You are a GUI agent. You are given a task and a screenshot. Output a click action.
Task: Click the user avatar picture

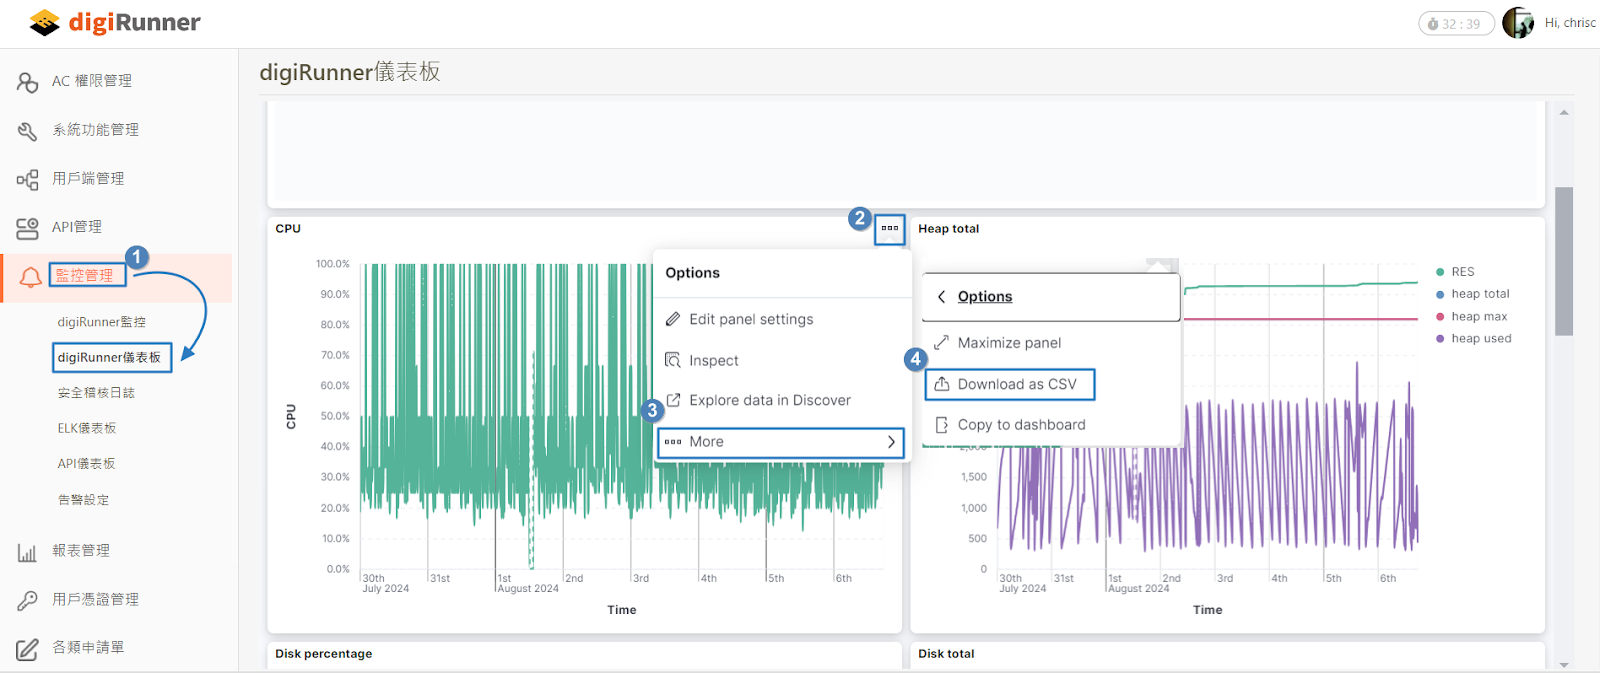tap(1518, 23)
